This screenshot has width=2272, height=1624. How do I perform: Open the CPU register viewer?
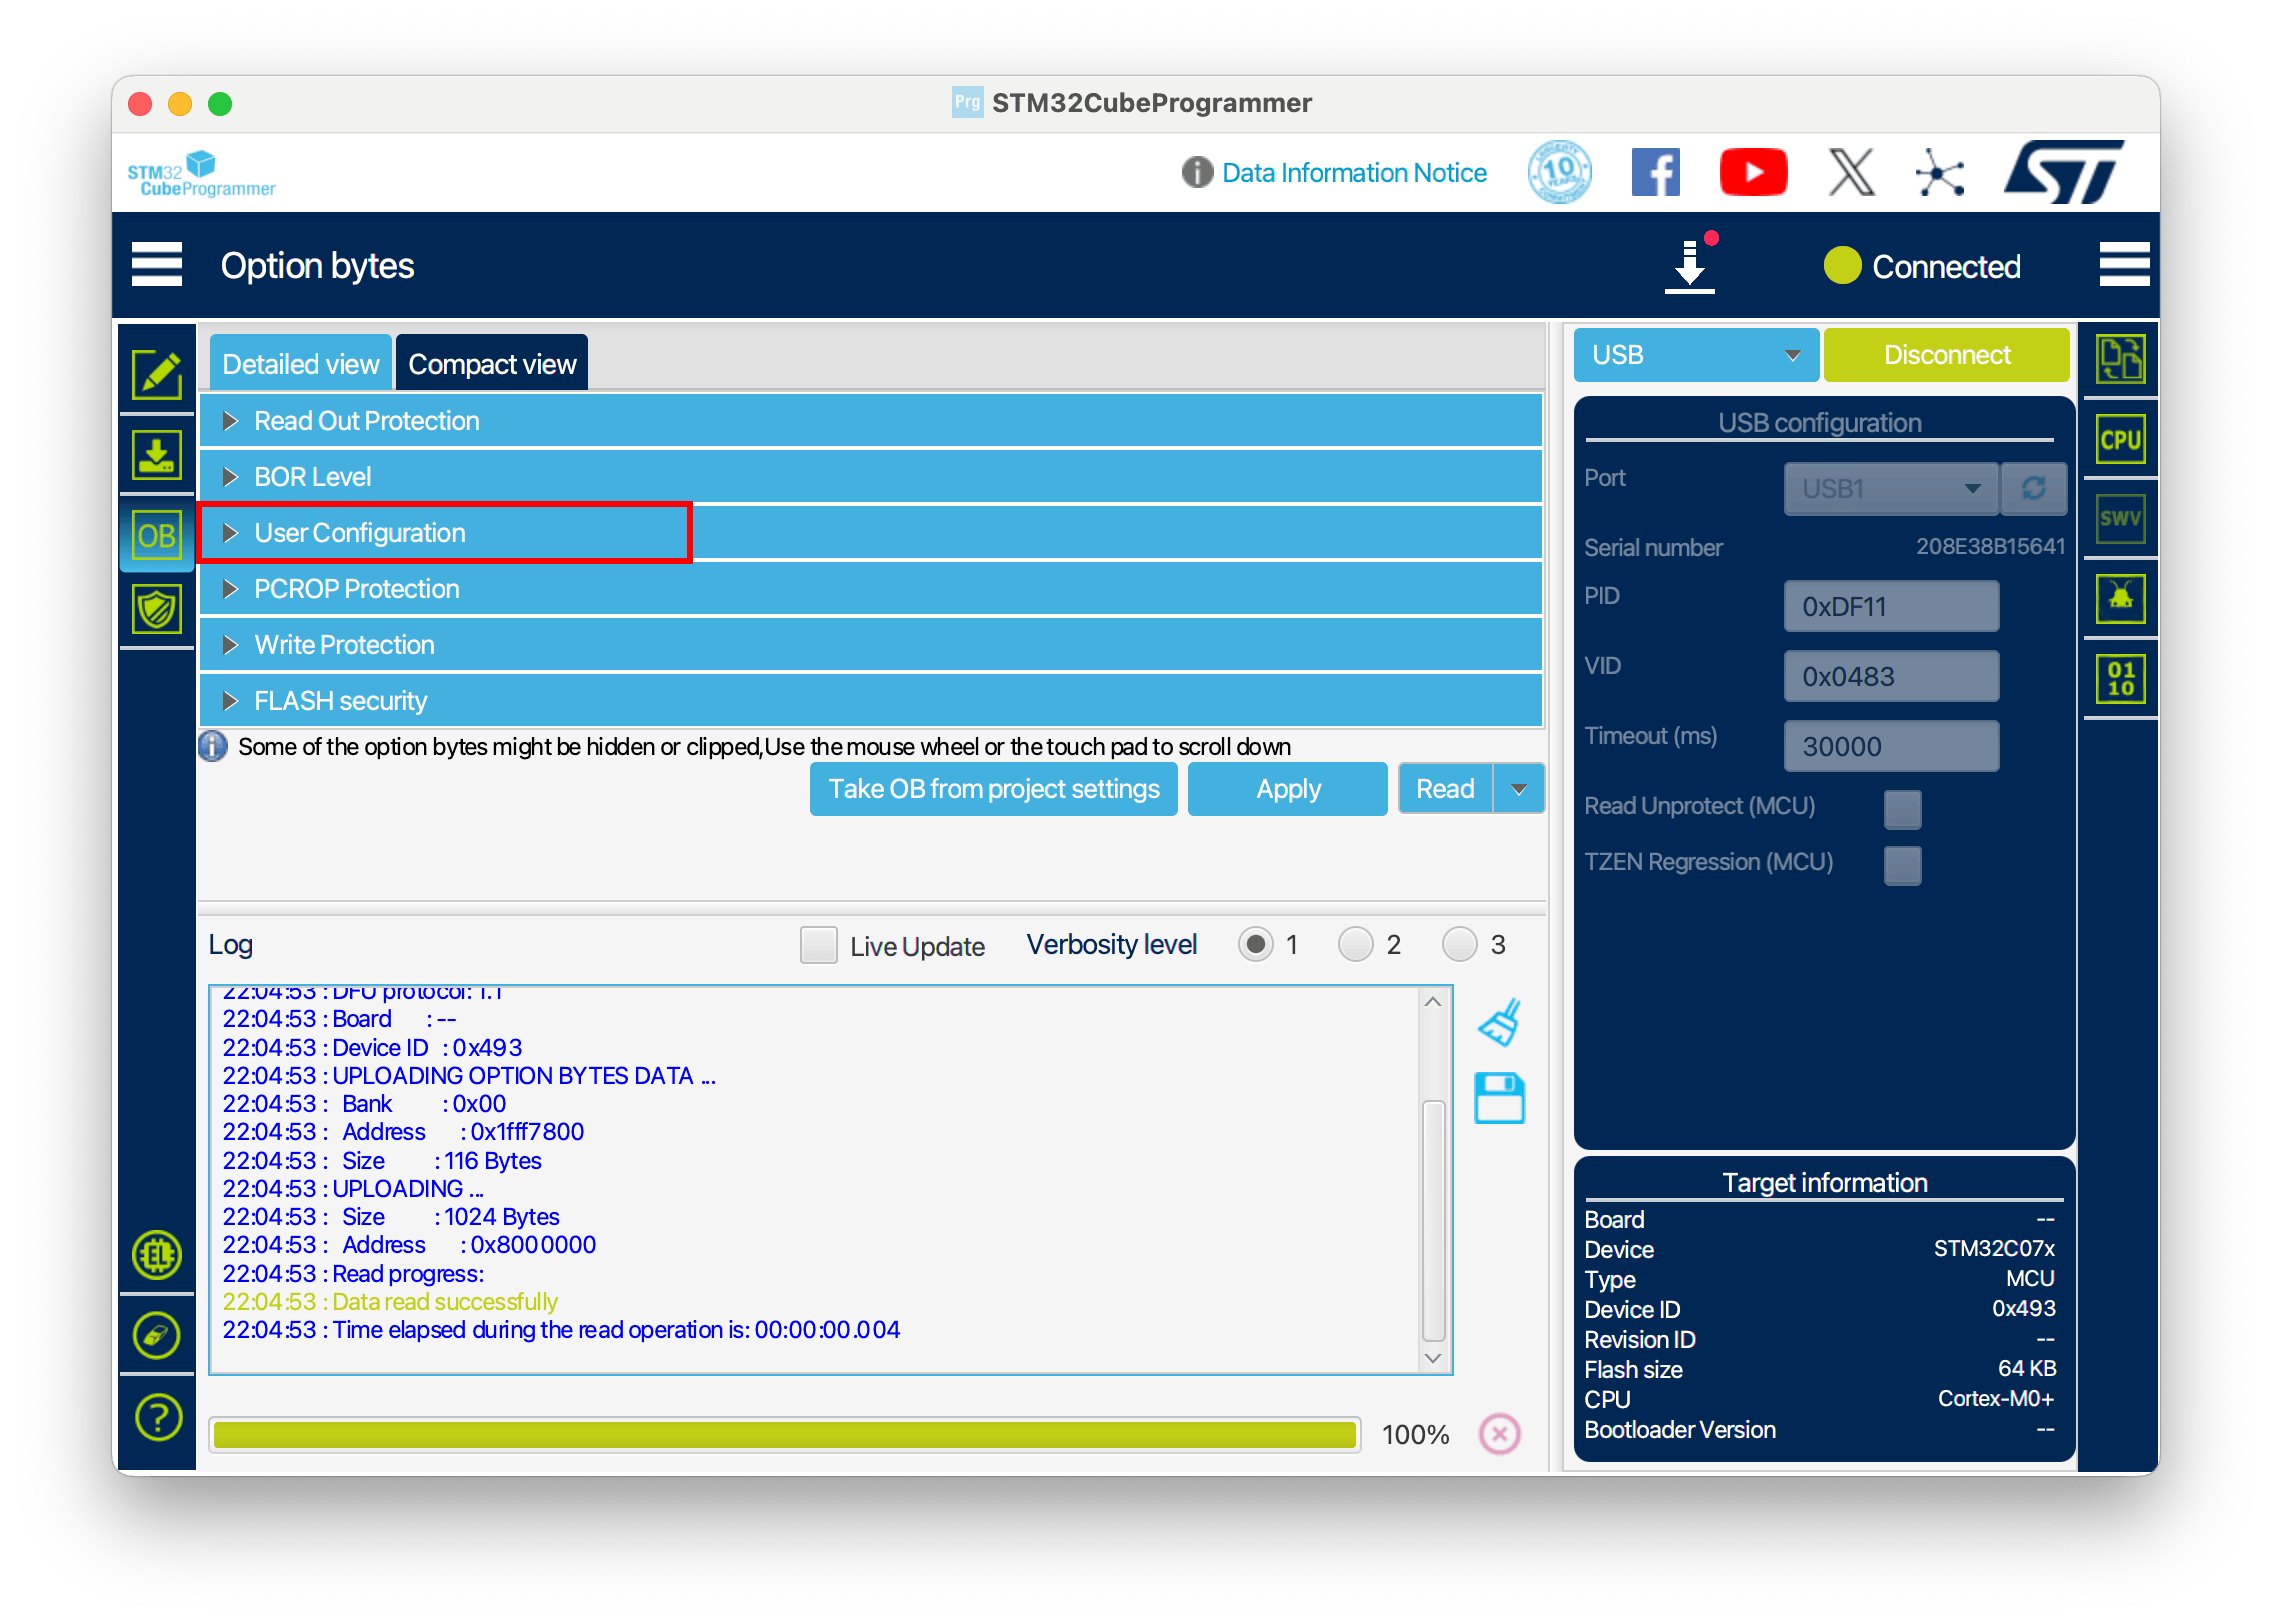[x=2121, y=438]
